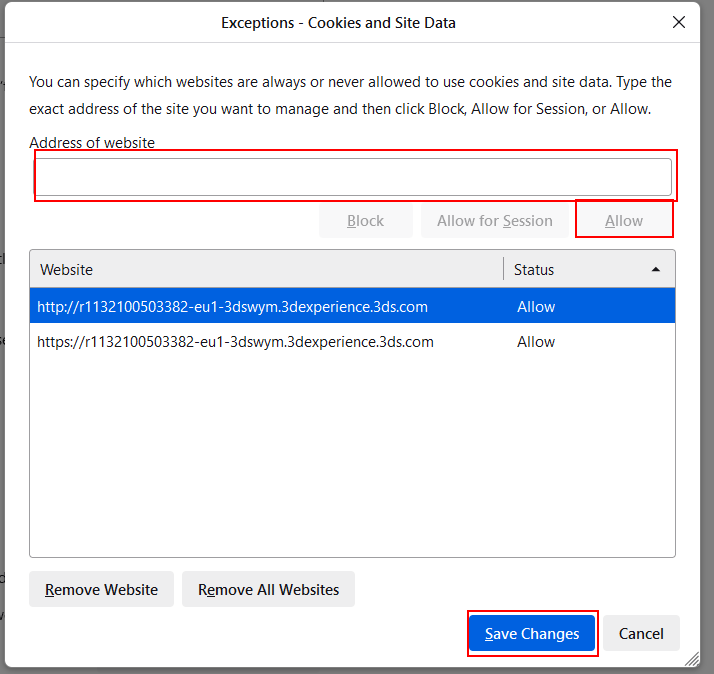The width and height of the screenshot is (714, 674).
Task: Toggle the sort arrow in Status column
Action: point(656,269)
